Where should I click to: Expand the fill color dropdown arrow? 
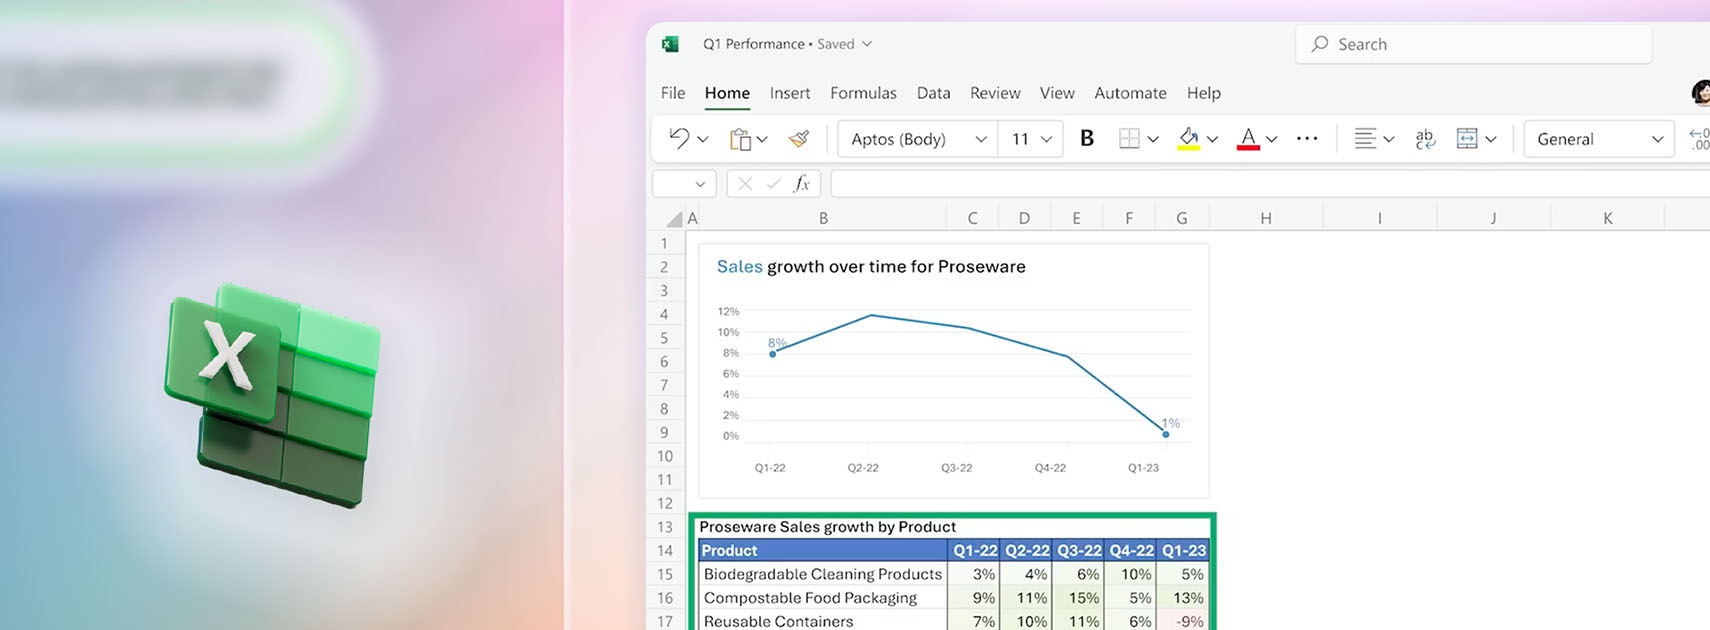(1212, 140)
